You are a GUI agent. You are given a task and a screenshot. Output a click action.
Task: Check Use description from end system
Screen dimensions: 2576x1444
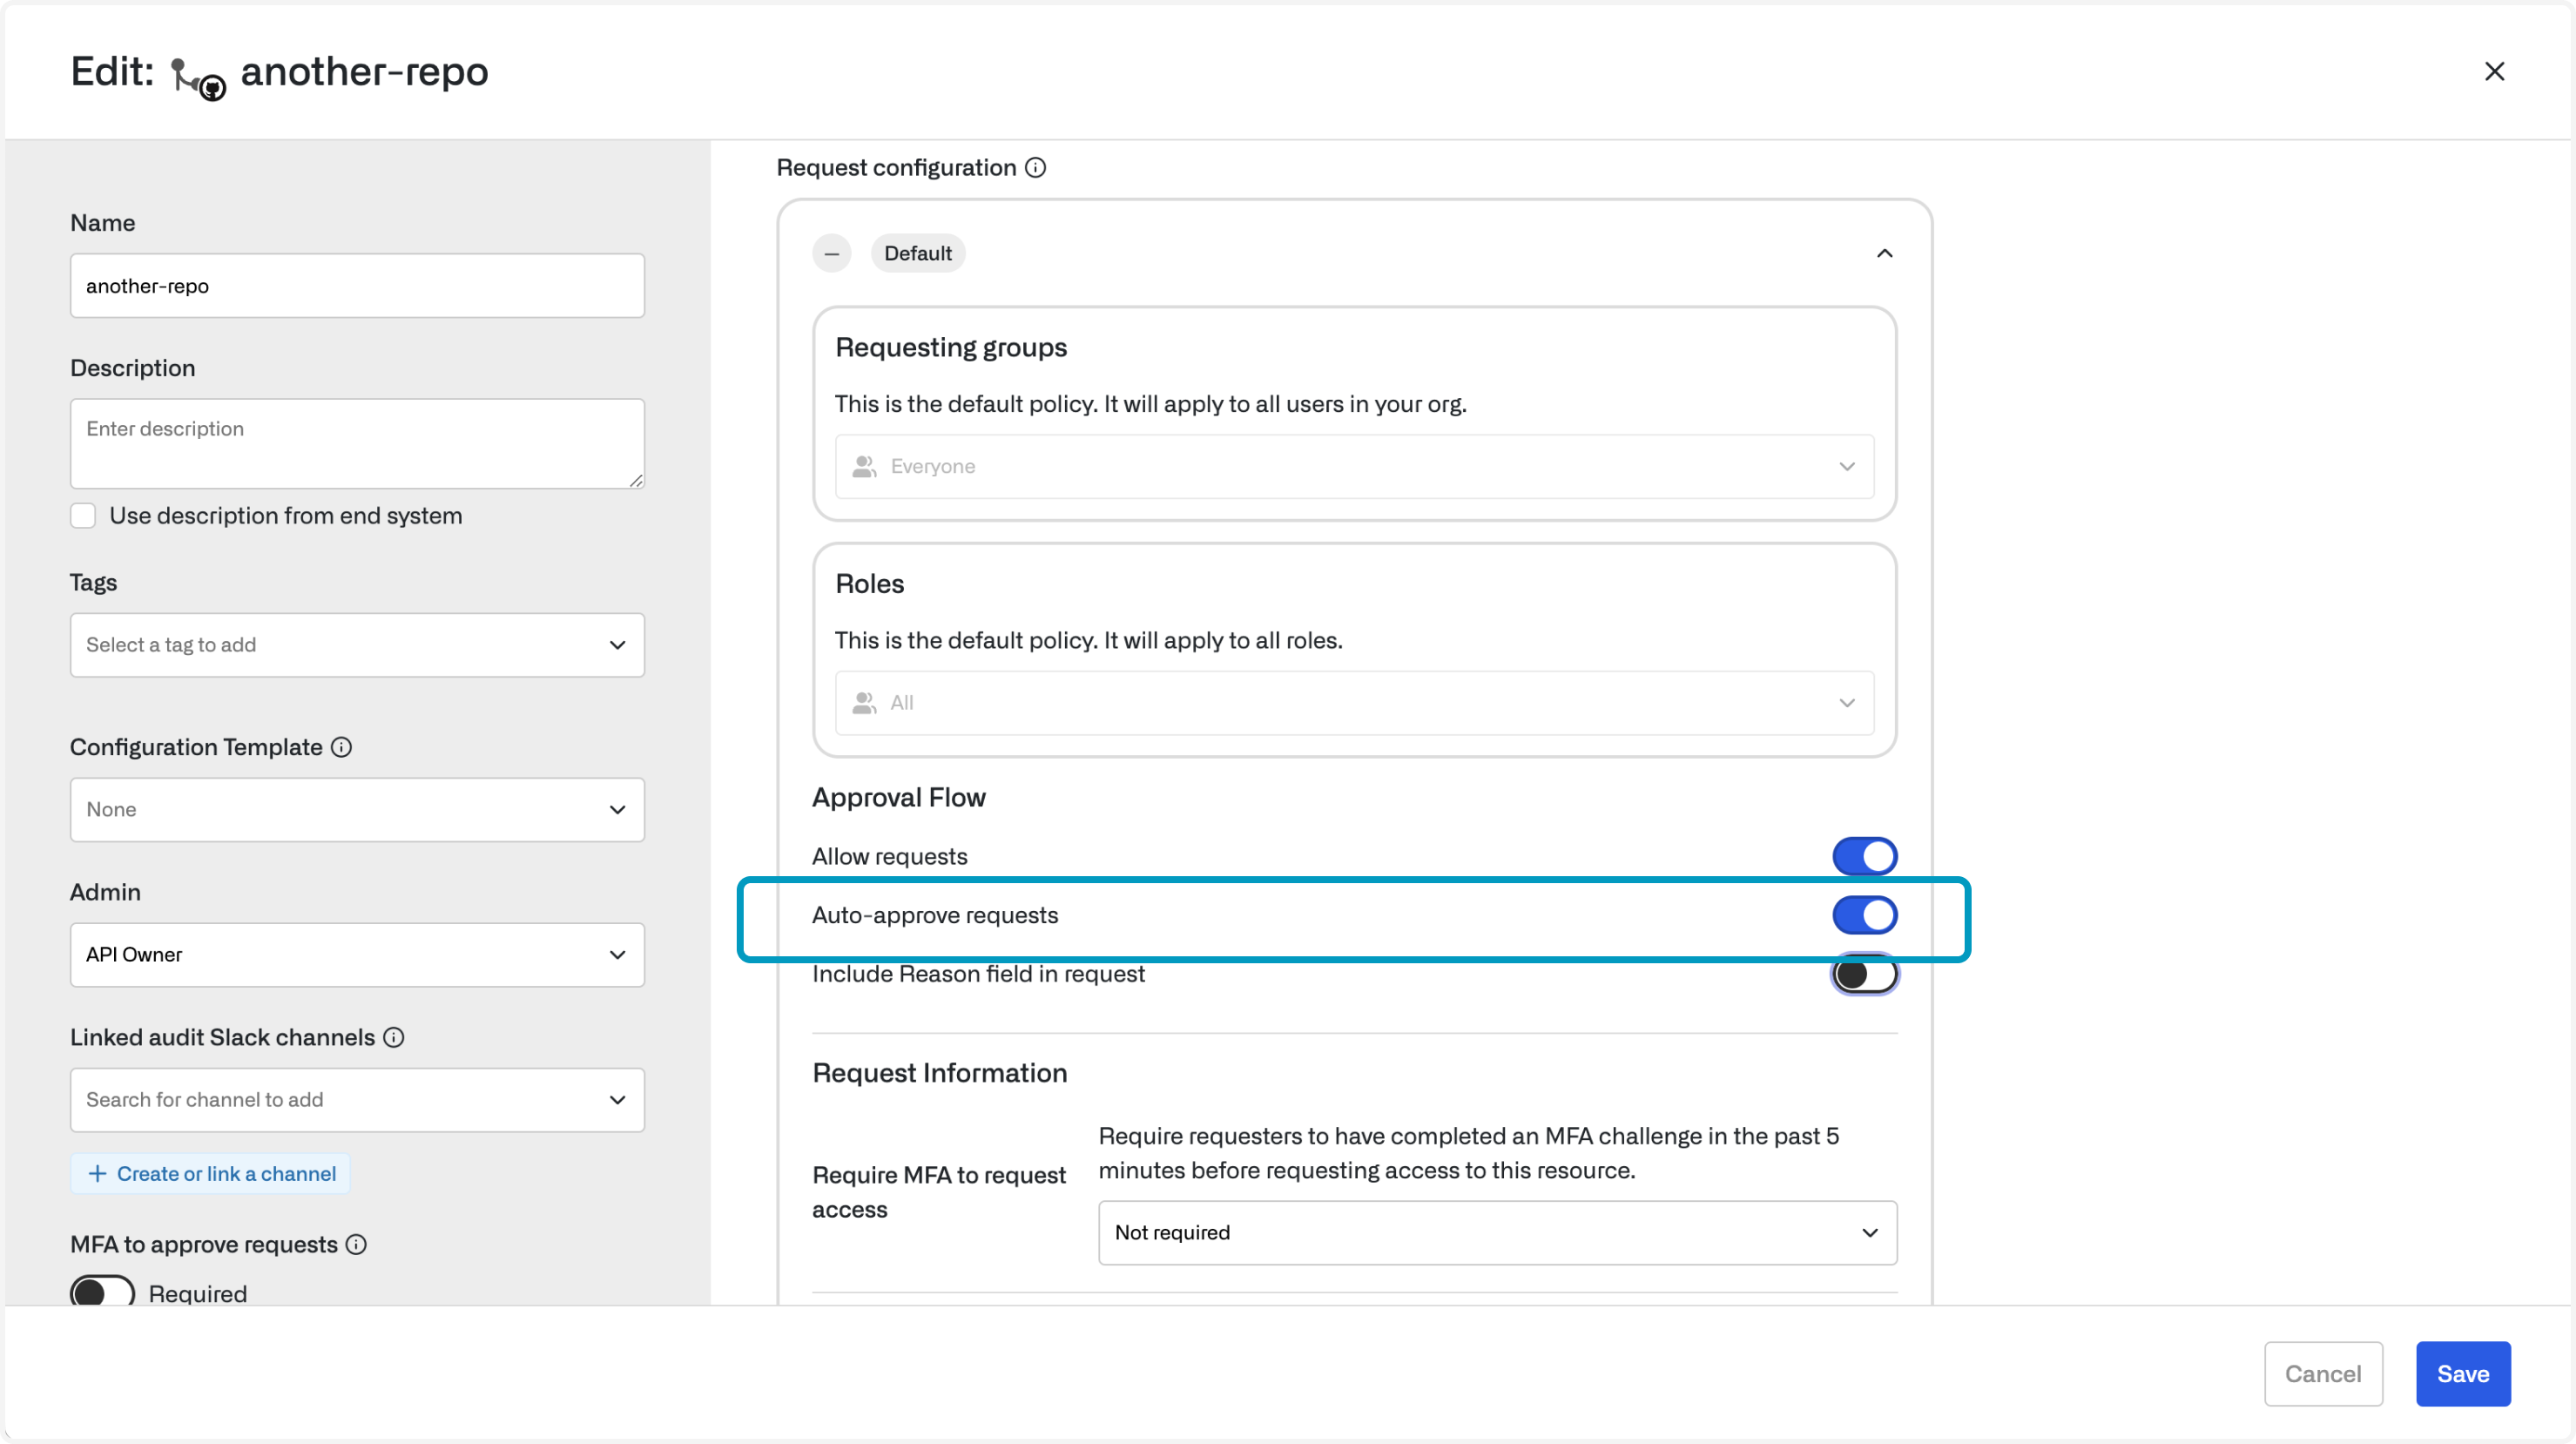click(x=83, y=516)
